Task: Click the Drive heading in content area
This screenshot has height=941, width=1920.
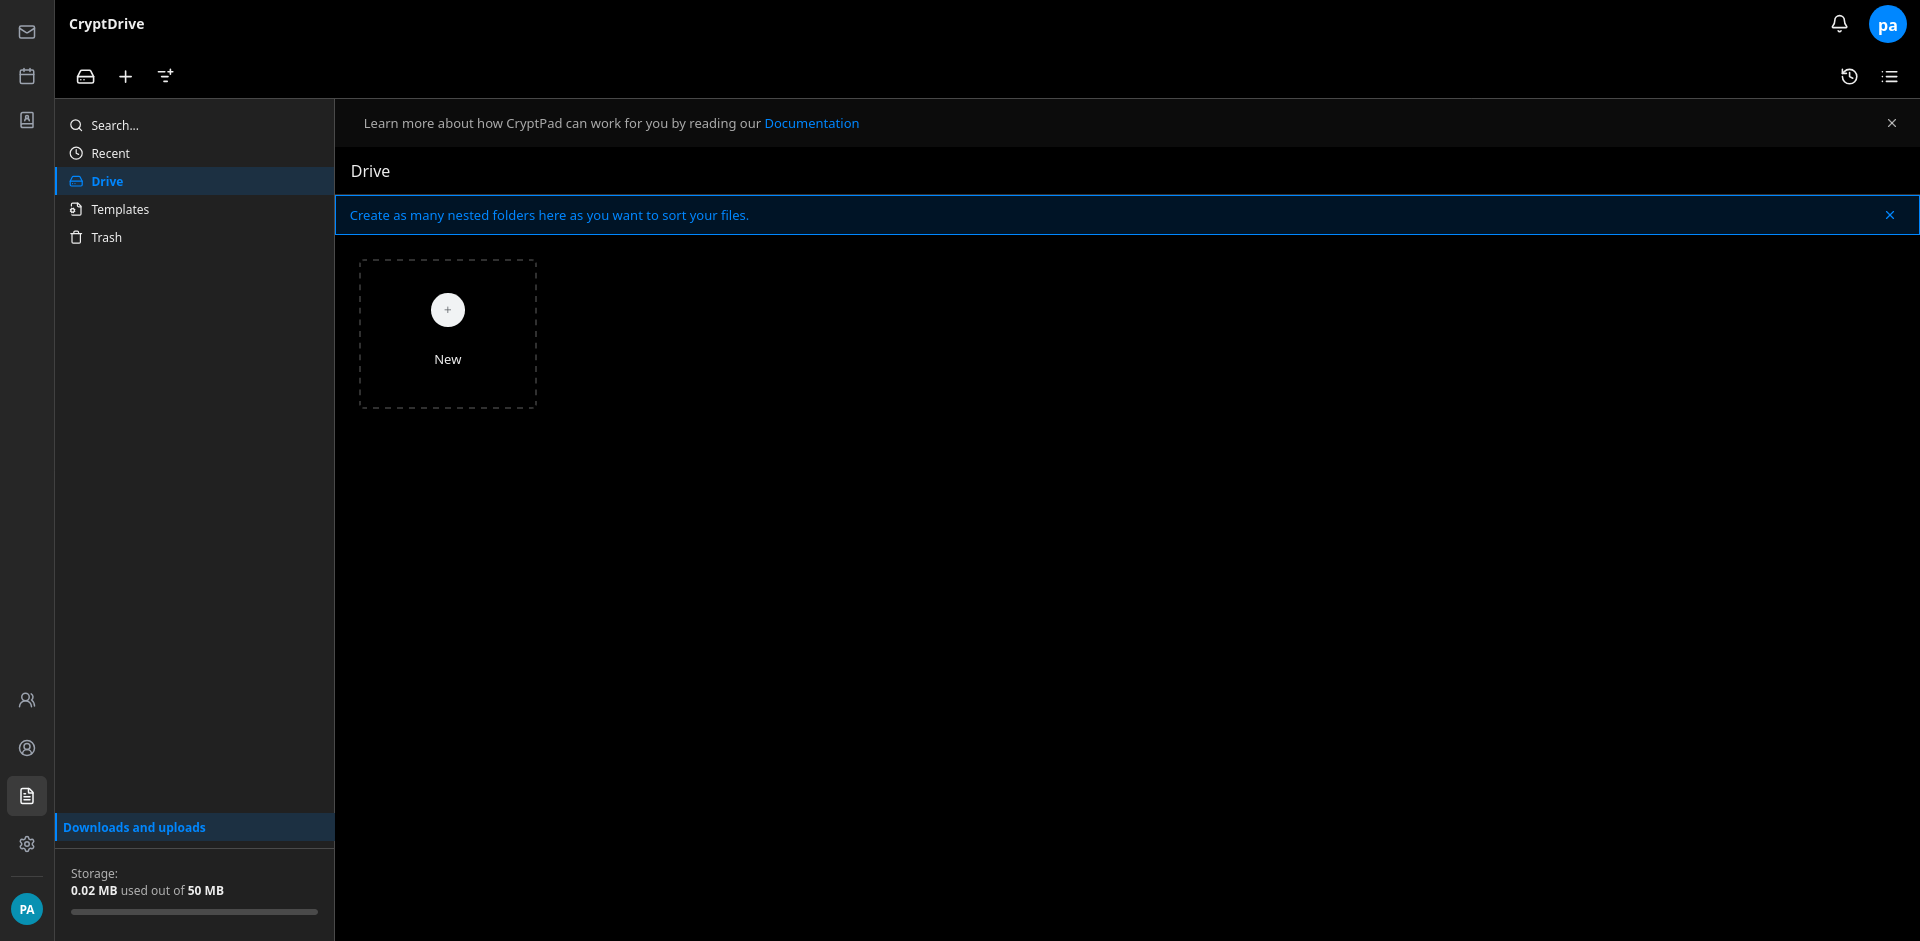Action: (x=370, y=171)
